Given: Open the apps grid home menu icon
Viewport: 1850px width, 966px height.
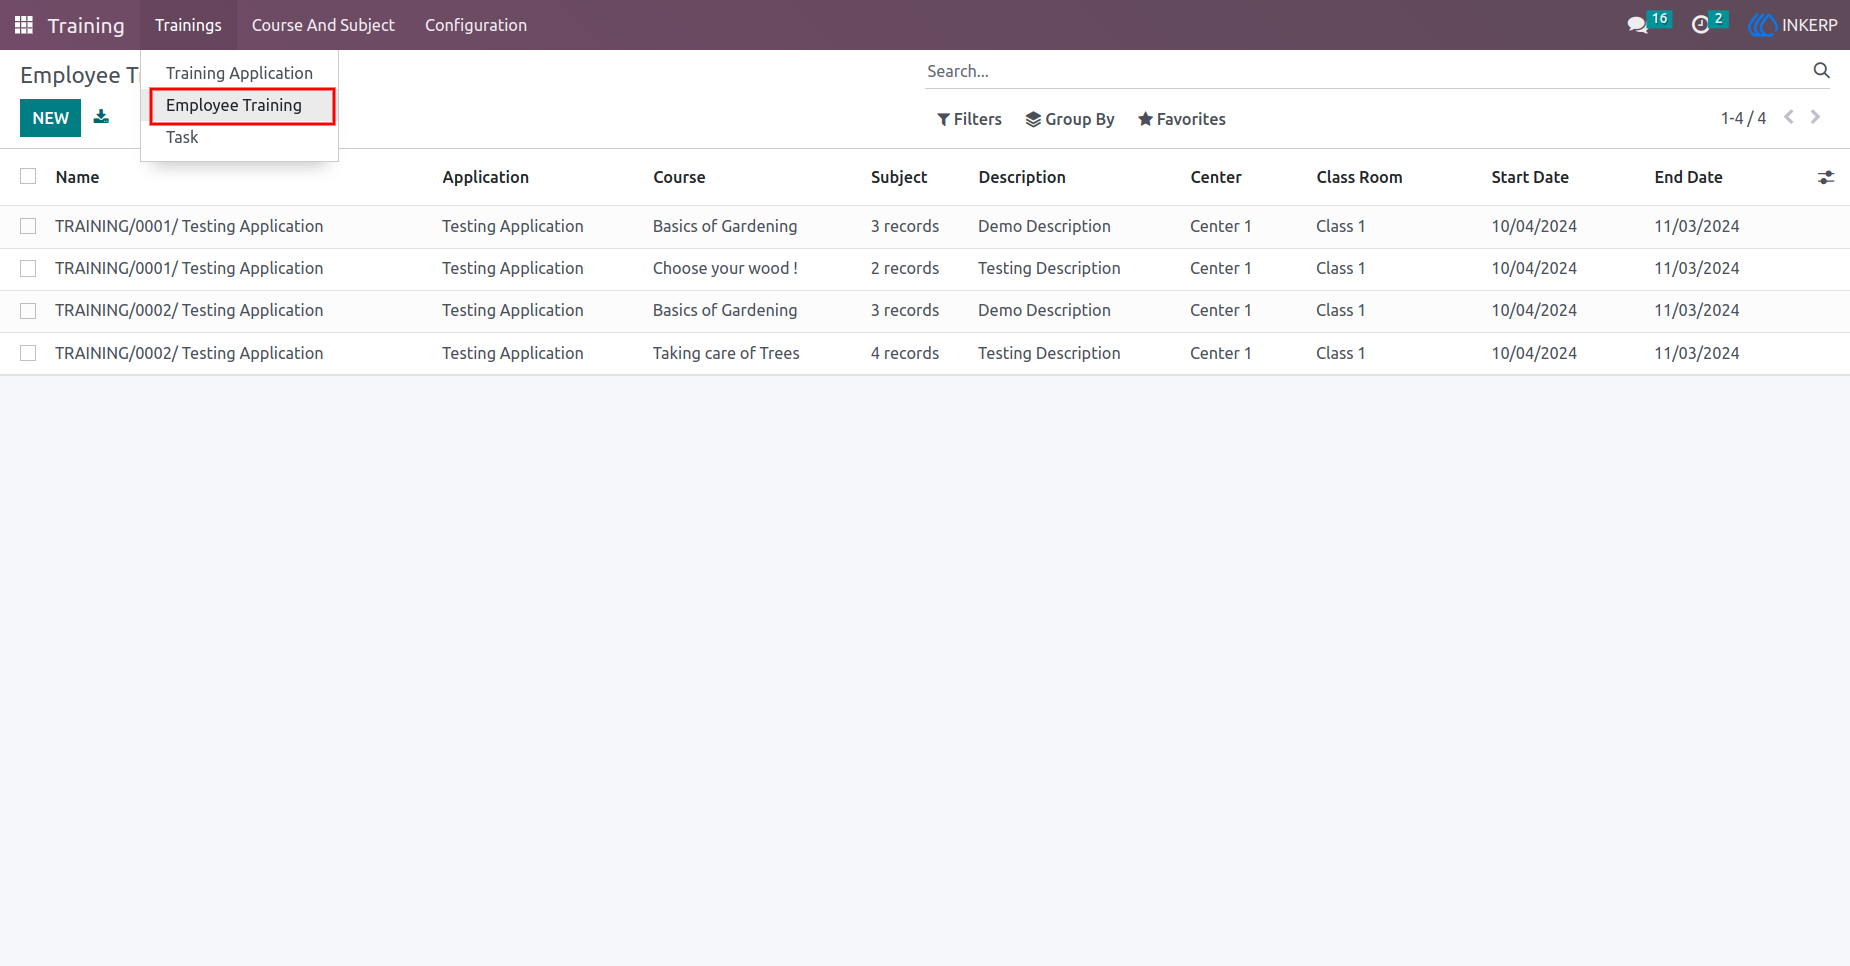Looking at the screenshot, I should click(x=24, y=25).
